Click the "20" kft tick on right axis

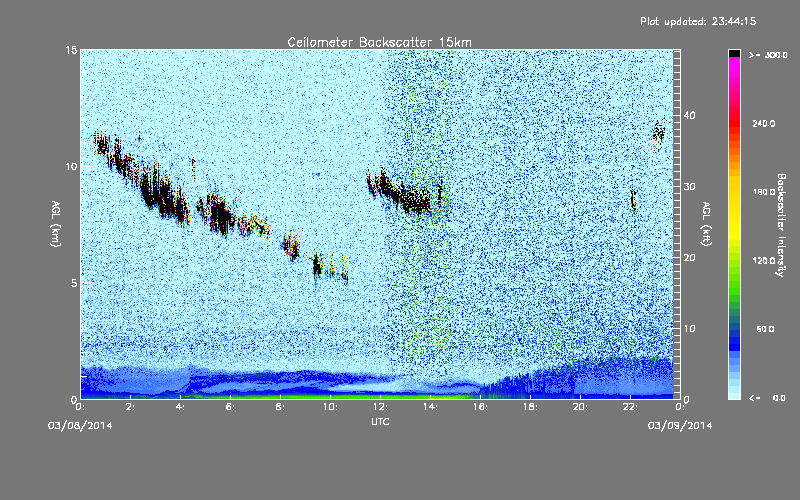coord(689,258)
